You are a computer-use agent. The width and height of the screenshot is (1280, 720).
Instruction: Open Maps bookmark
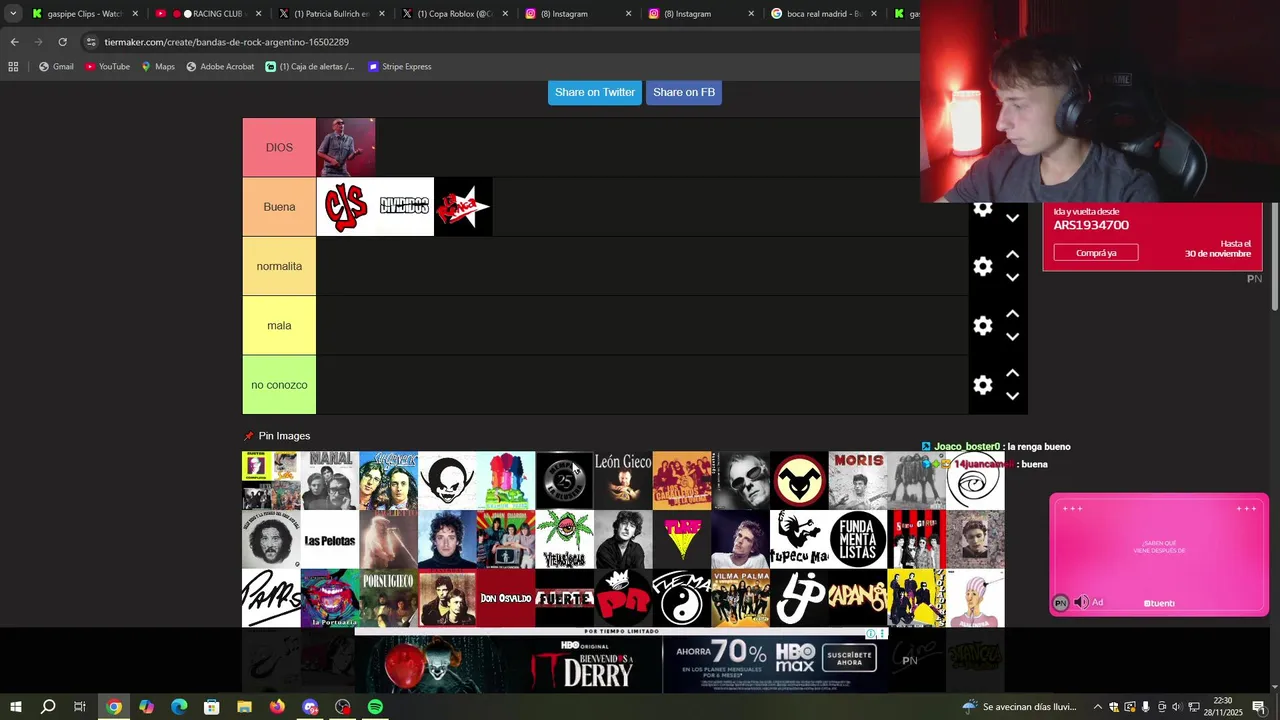[158, 67]
